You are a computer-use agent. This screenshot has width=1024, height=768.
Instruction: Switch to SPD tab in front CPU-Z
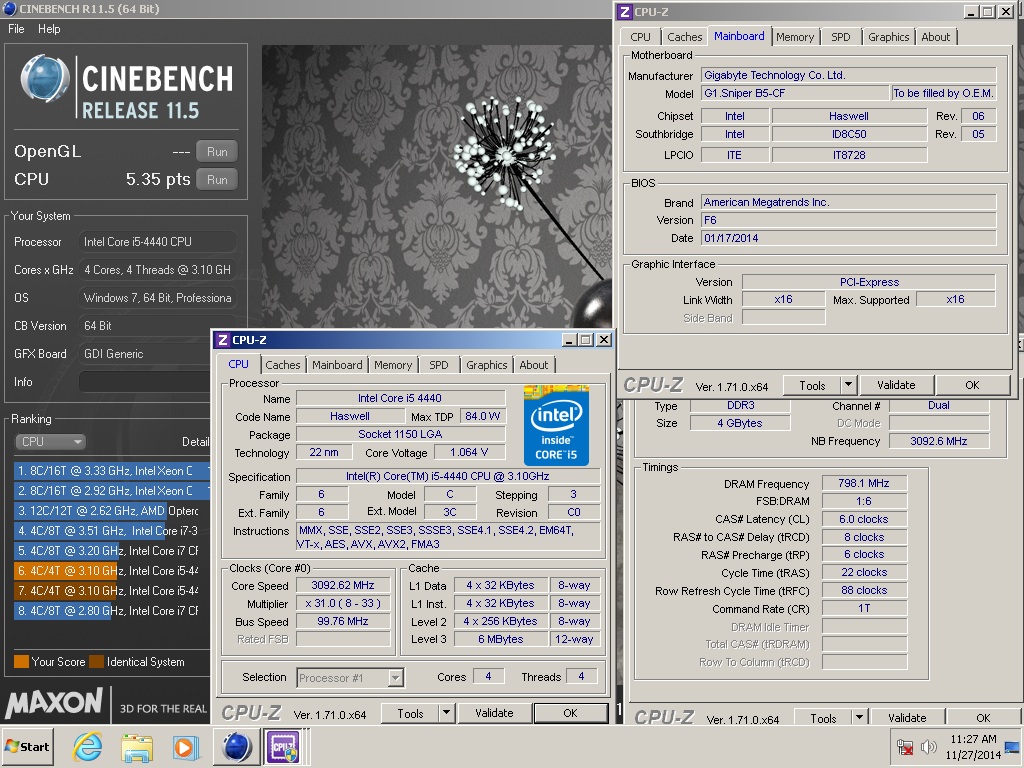click(x=439, y=365)
